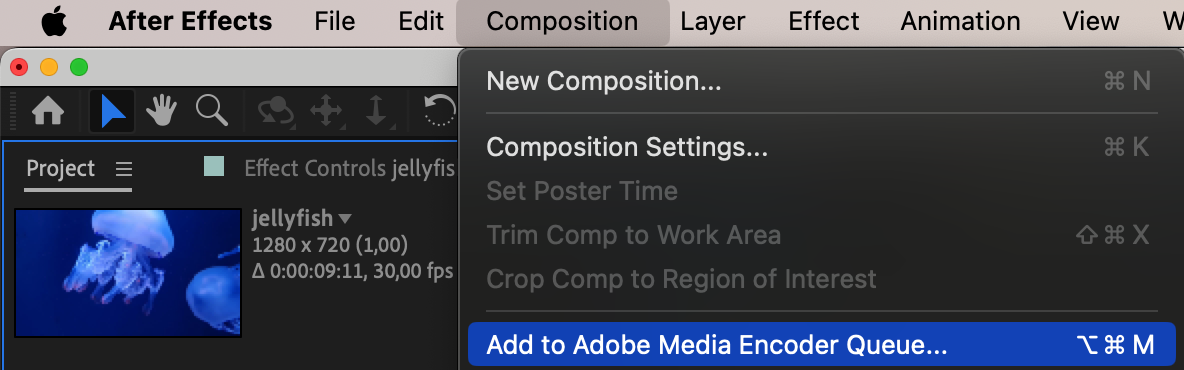The height and width of the screenshot is (370, 1184).
Task: Select the Rotation tool
Action: [x=440, y=112]
